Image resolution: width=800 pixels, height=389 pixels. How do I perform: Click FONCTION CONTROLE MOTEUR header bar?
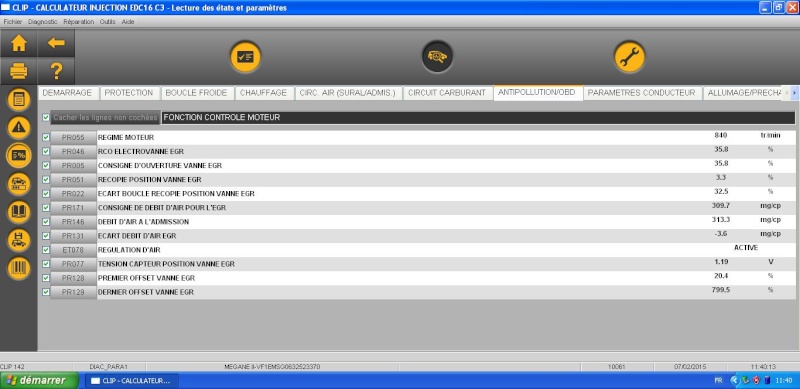point(478,117)
